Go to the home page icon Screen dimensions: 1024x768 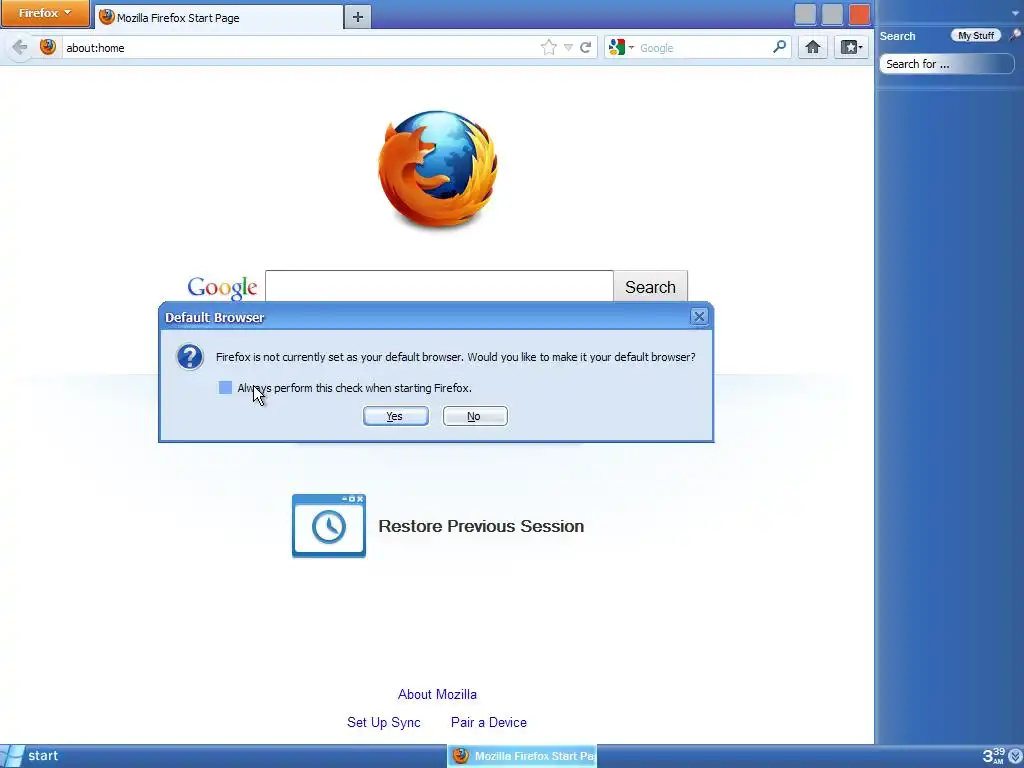(813, 47)
